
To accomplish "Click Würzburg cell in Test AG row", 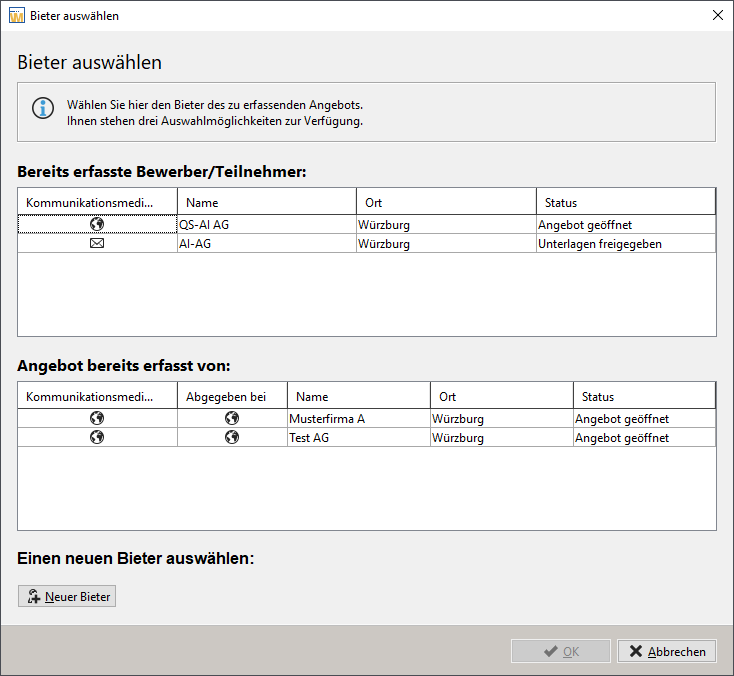I will pyautogui.click(x=502, y=437).
